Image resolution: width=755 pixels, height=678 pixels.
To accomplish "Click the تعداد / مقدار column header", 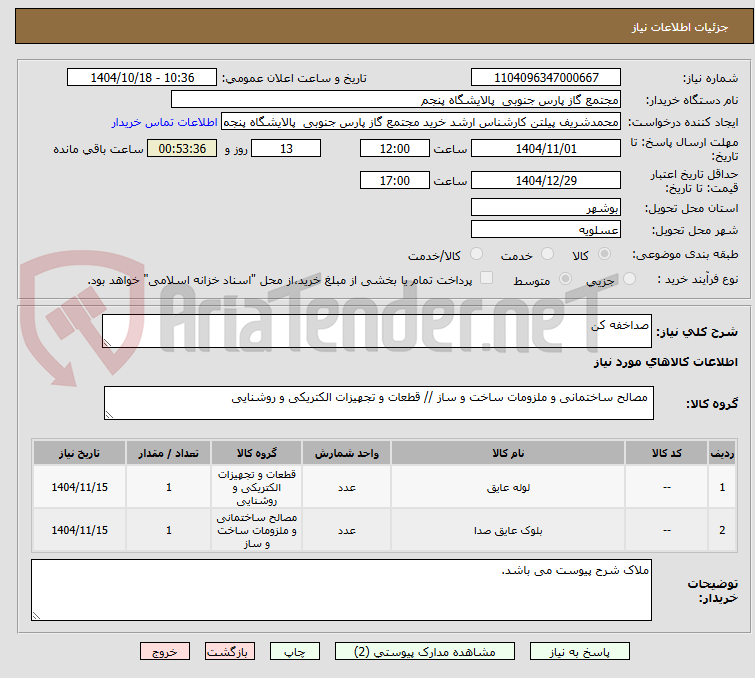I will [x=169, y=453].
